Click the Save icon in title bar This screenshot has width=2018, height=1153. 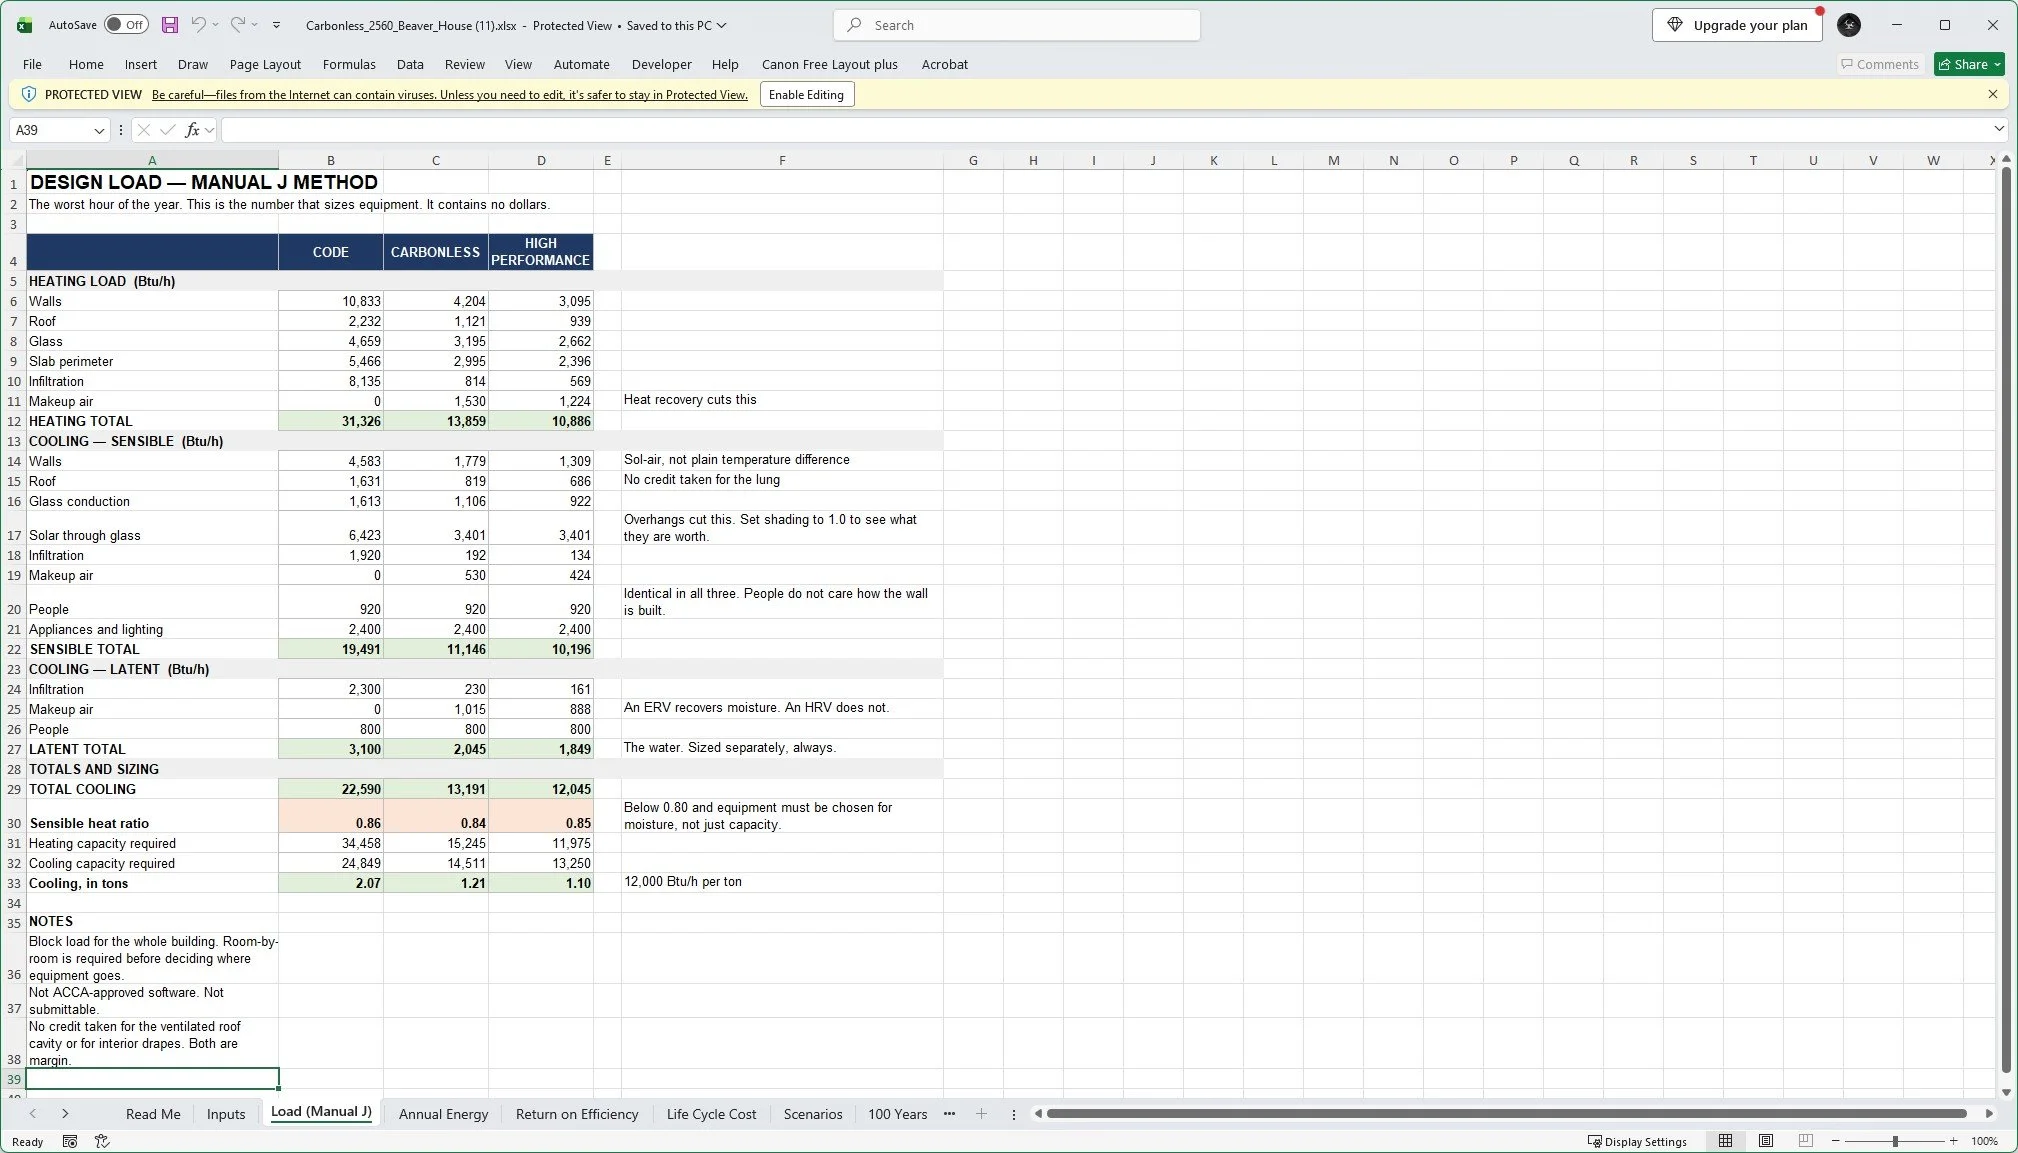pos(170,25)
